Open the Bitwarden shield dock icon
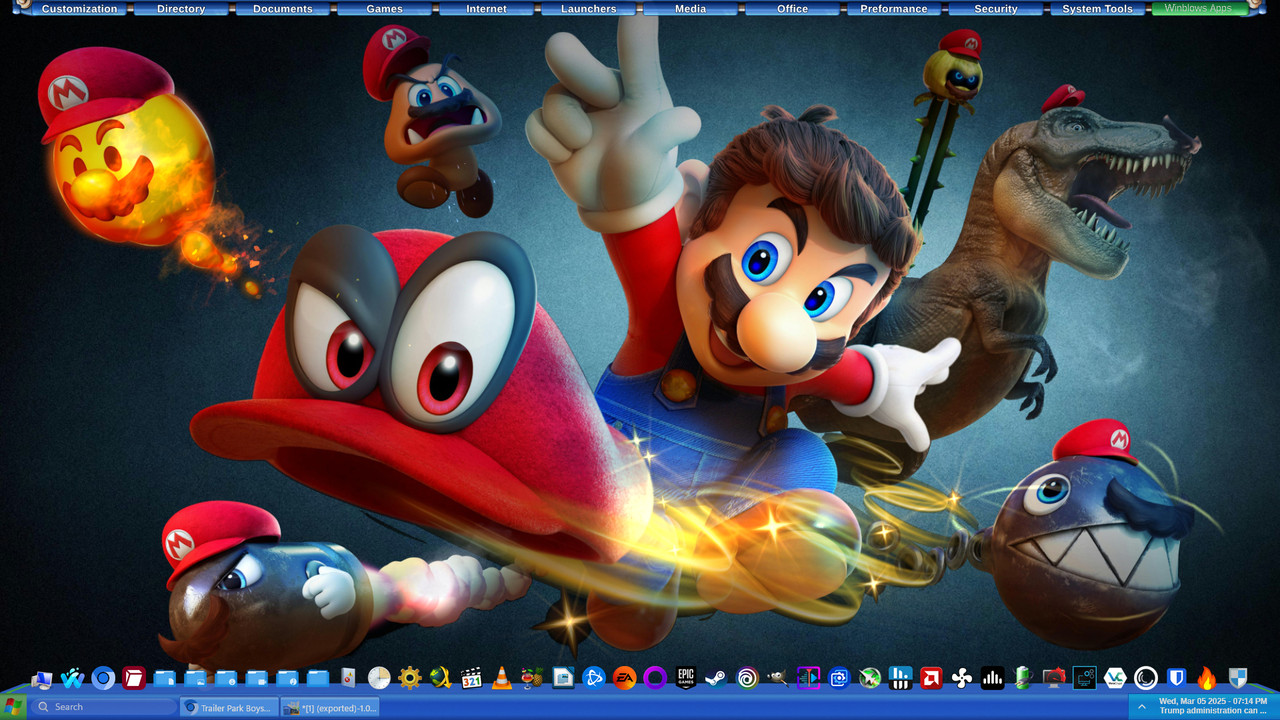The width and height of the screenshot is (1280, 720). click(x=1177, y=679)
